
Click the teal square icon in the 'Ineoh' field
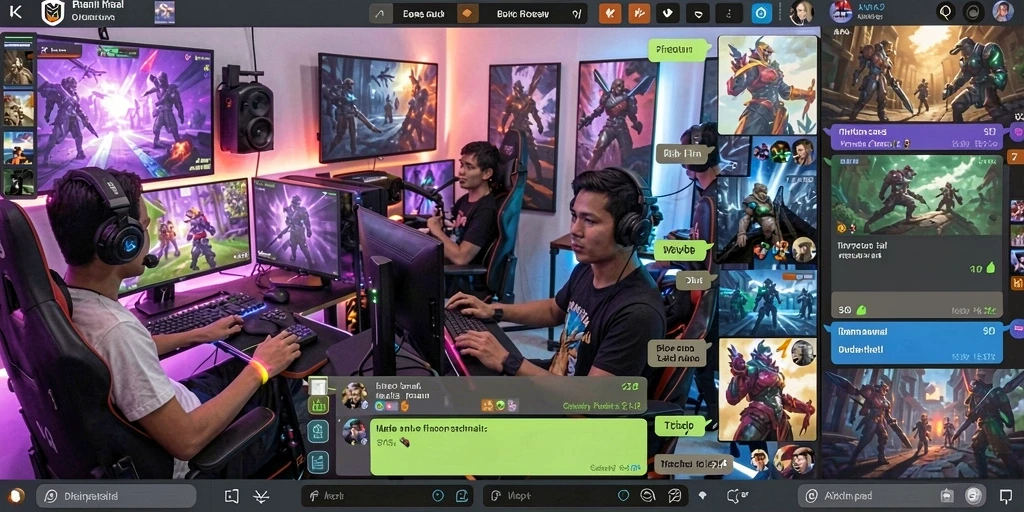pyautogui.click(x=462, y=496)
